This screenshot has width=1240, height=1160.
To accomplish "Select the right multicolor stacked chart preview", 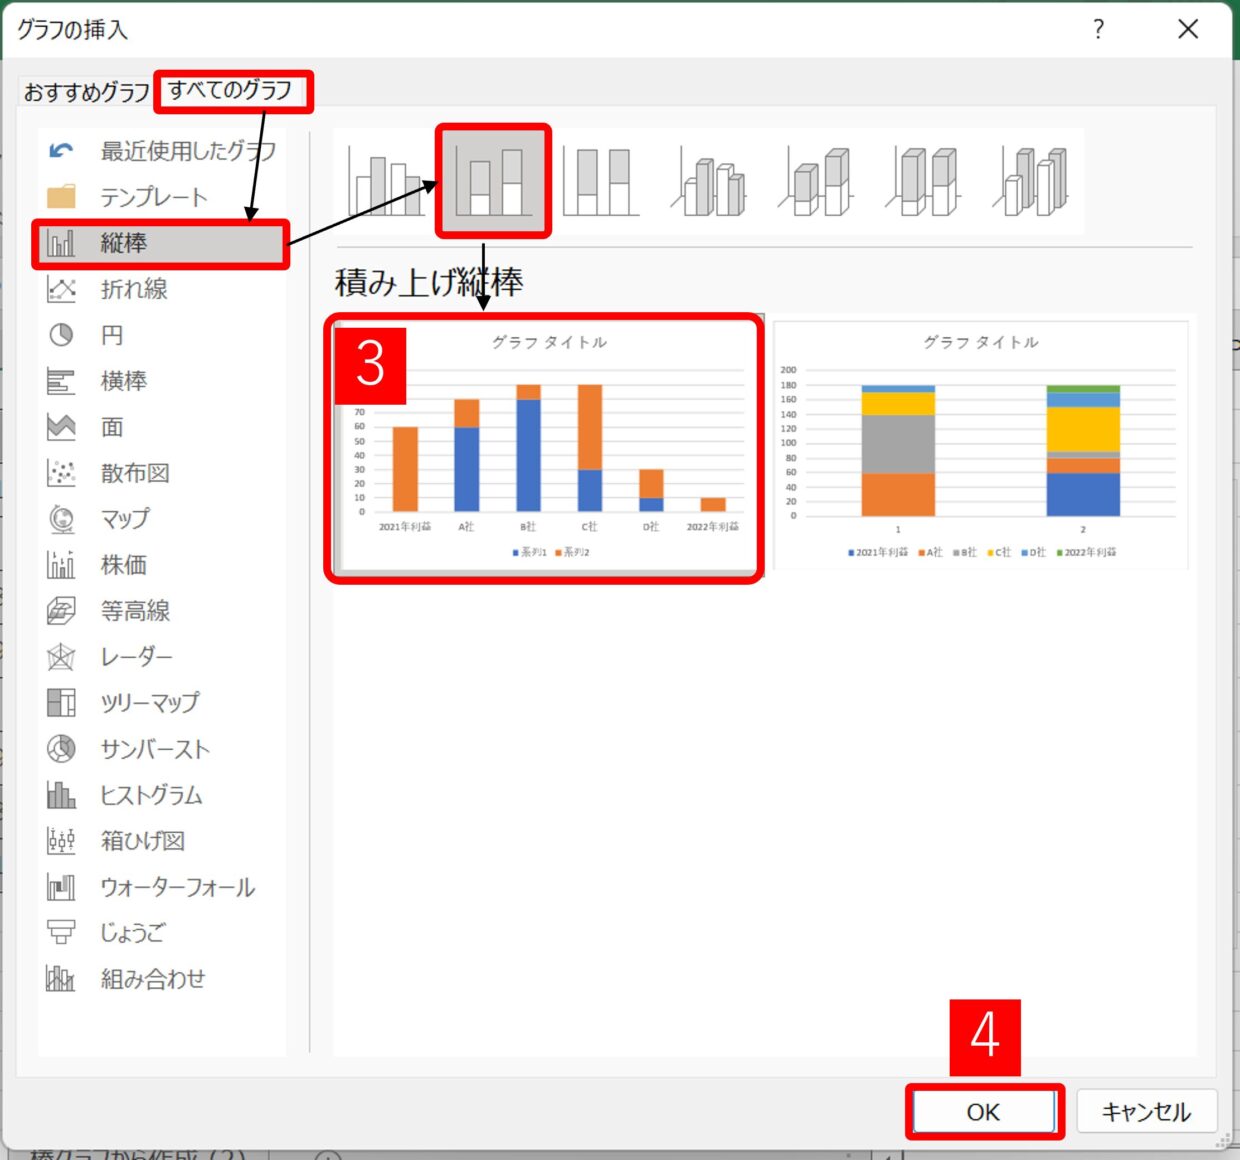I will point(981,447).
